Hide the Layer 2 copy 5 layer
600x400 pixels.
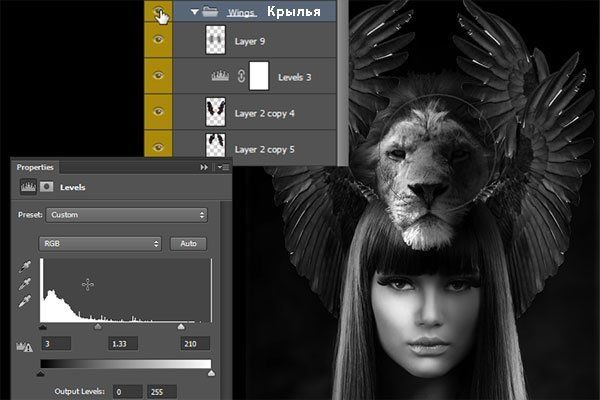pos(158,147)
